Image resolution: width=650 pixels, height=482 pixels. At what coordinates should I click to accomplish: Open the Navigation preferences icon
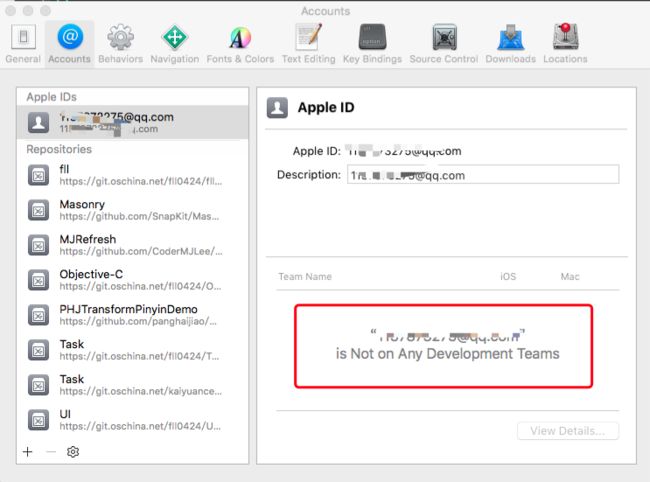tap(175, 37)
